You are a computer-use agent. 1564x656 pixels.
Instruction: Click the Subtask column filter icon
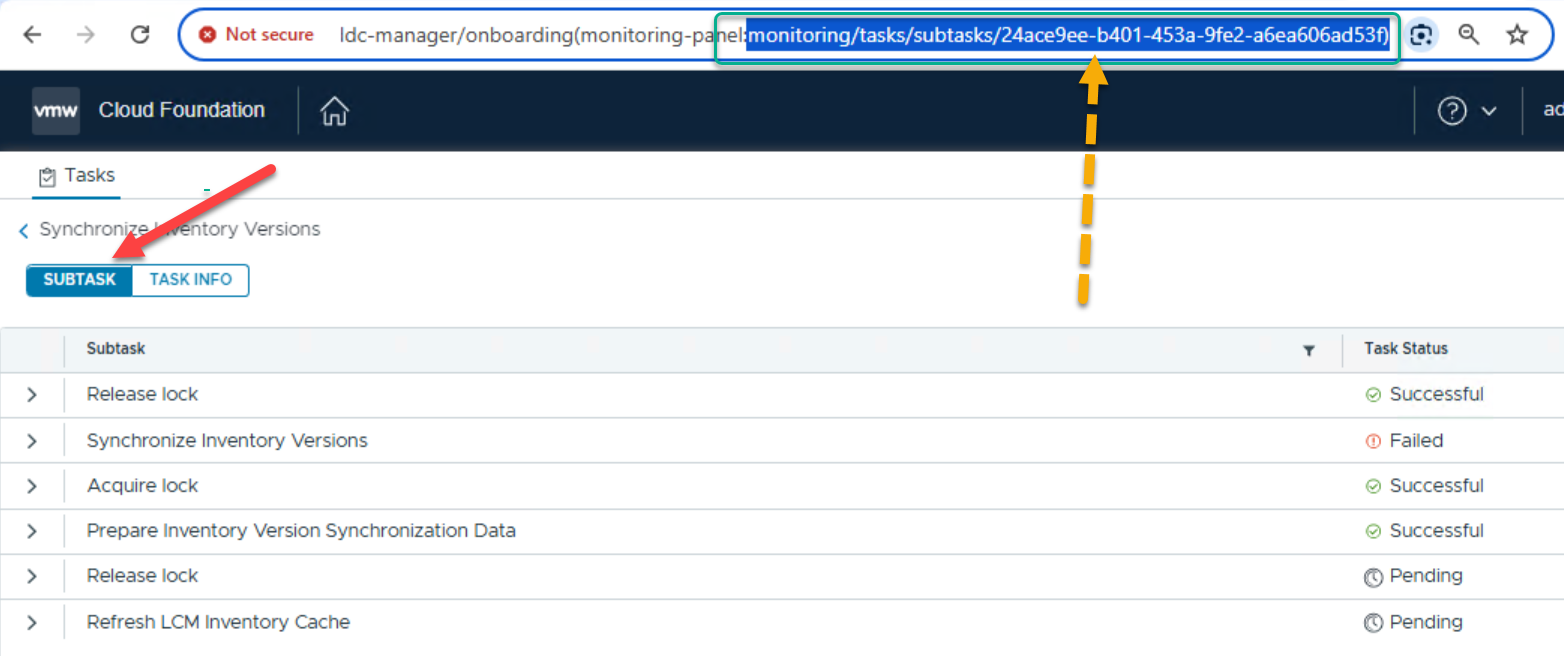[1308, 350]
